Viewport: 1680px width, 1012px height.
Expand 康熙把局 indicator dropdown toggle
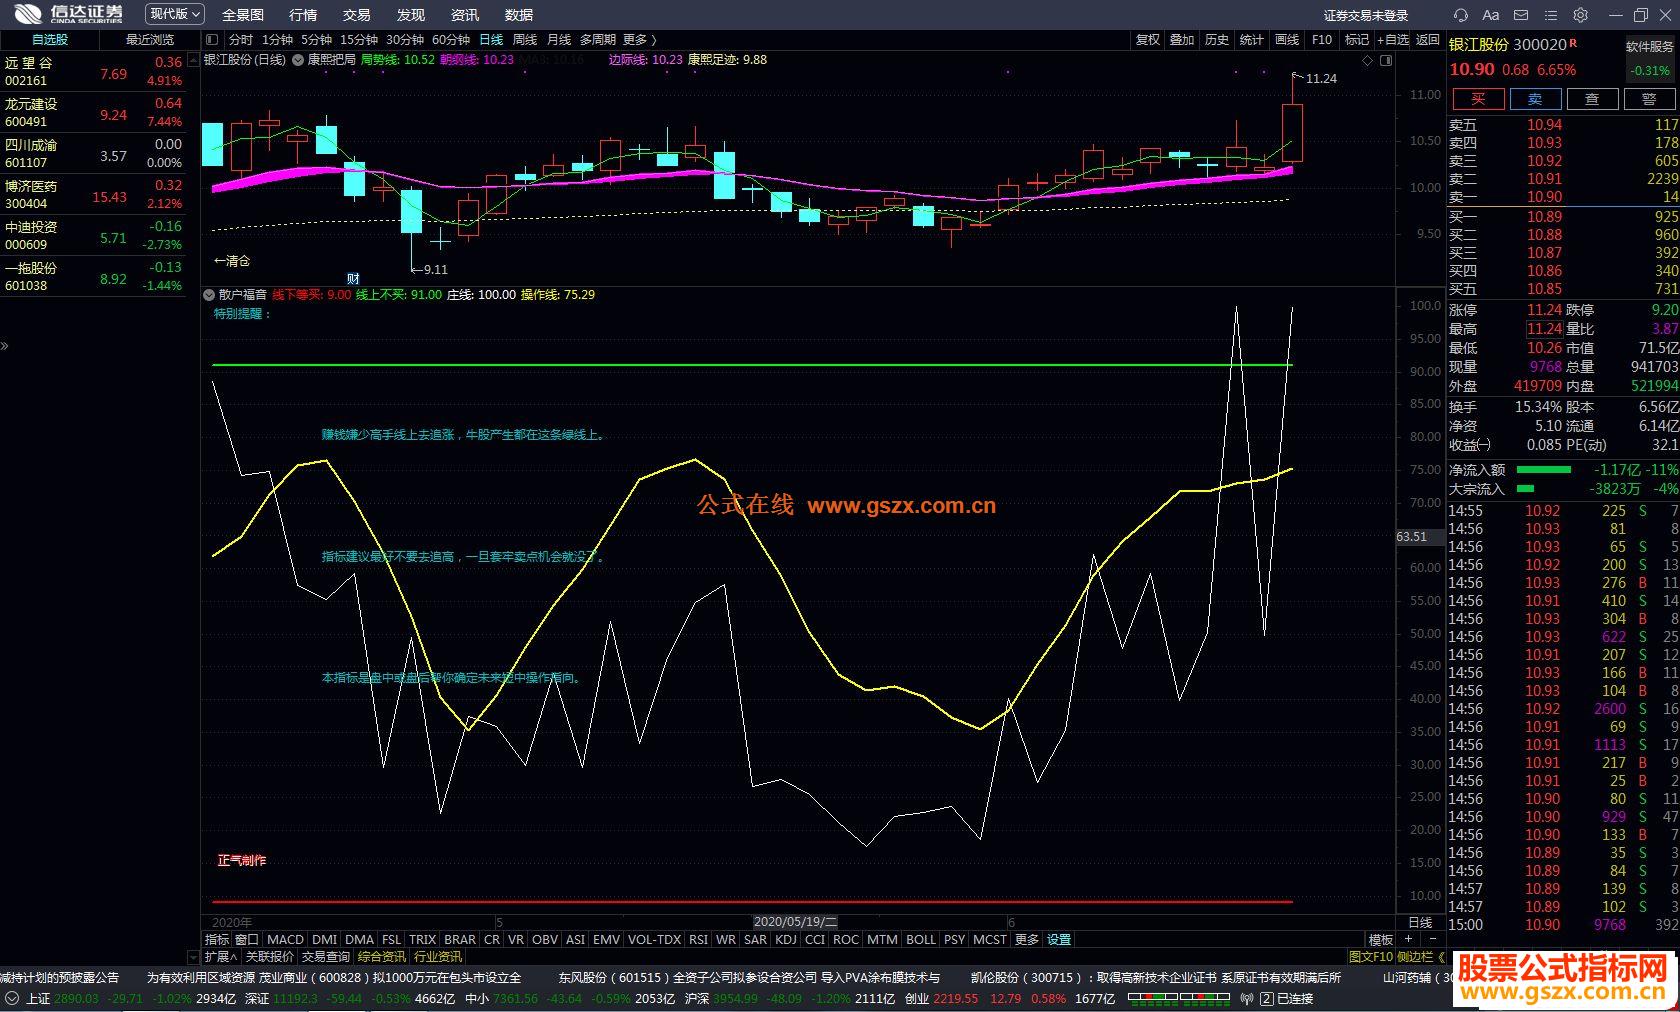coord(298,60)
